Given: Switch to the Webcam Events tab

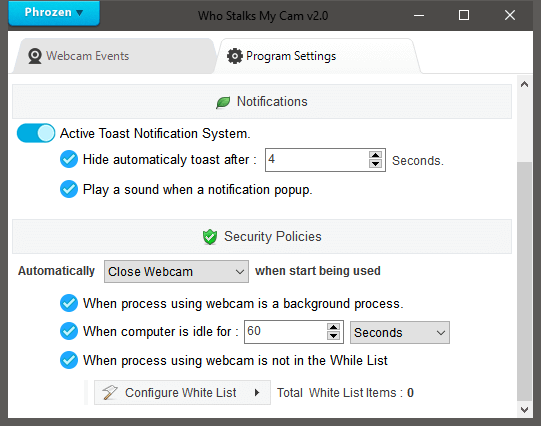Looking at the screenshot, I should 114,56.
